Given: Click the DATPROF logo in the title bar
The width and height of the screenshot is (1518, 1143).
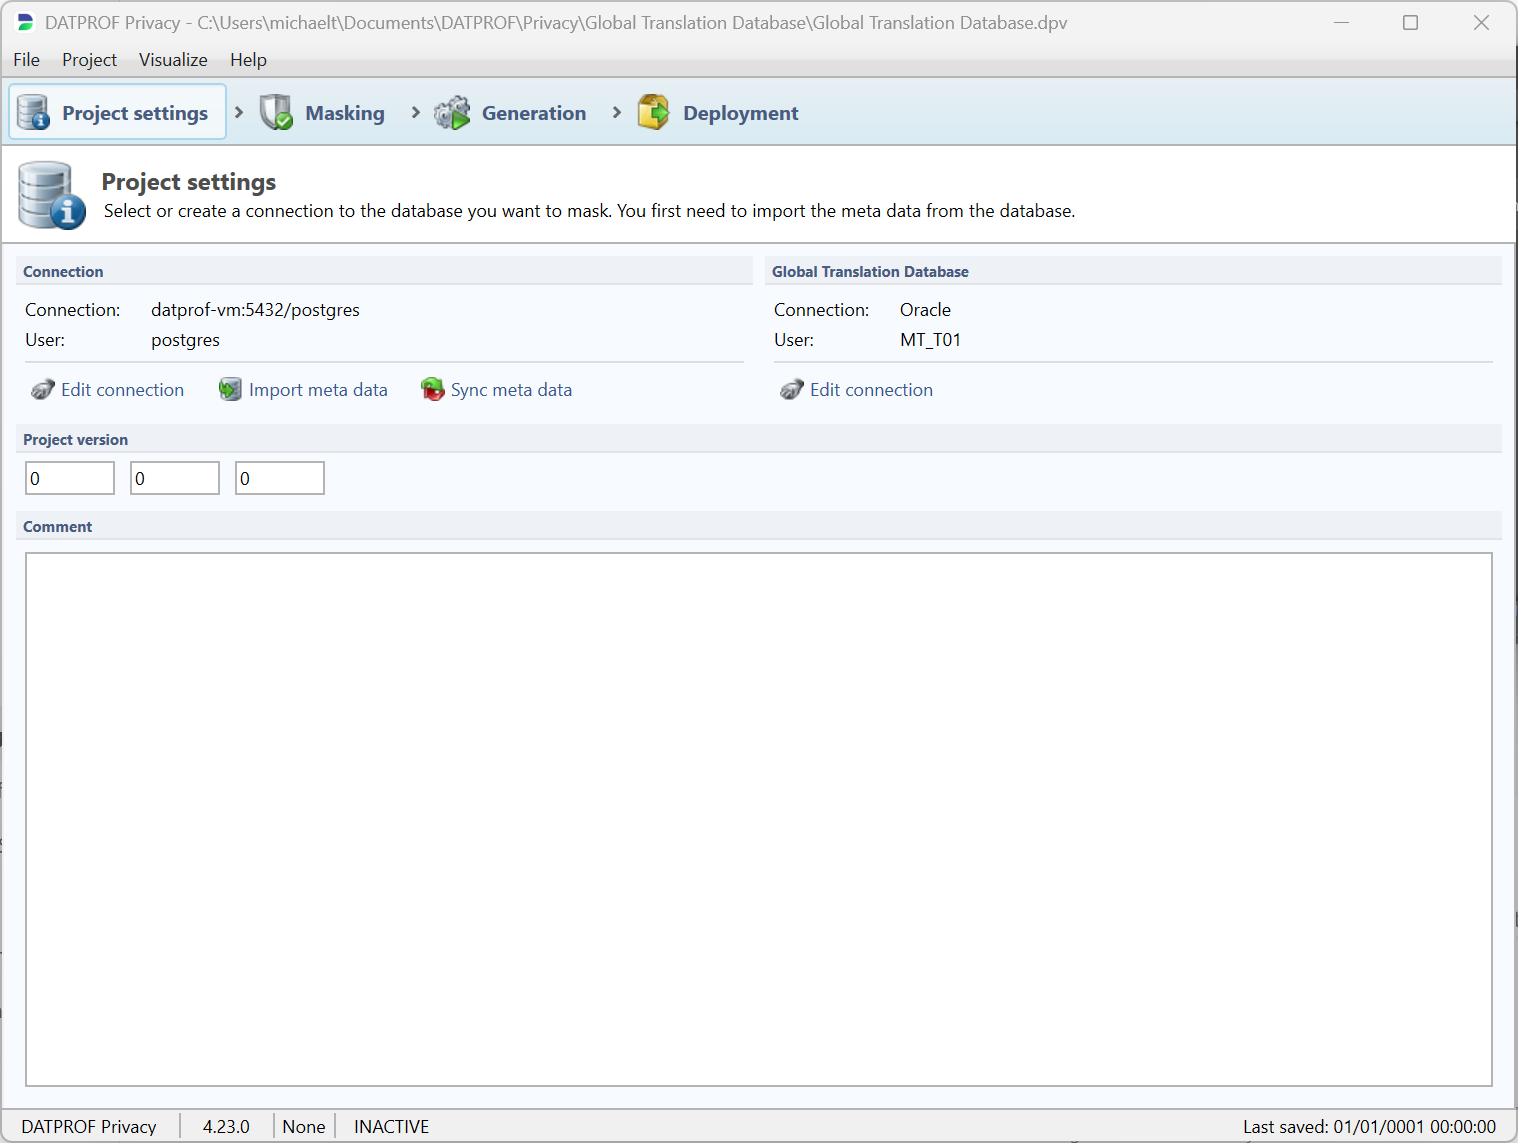Looking at the screenshot, I should coord(26,22).
